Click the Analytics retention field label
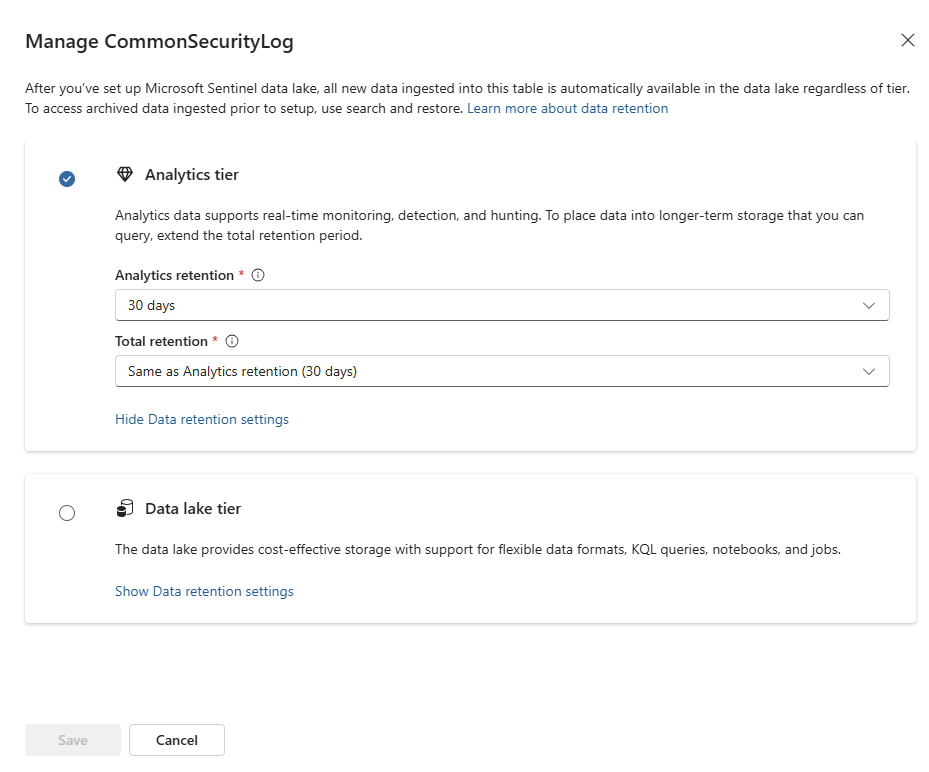The image size is (929, 772). coord(174,276)
